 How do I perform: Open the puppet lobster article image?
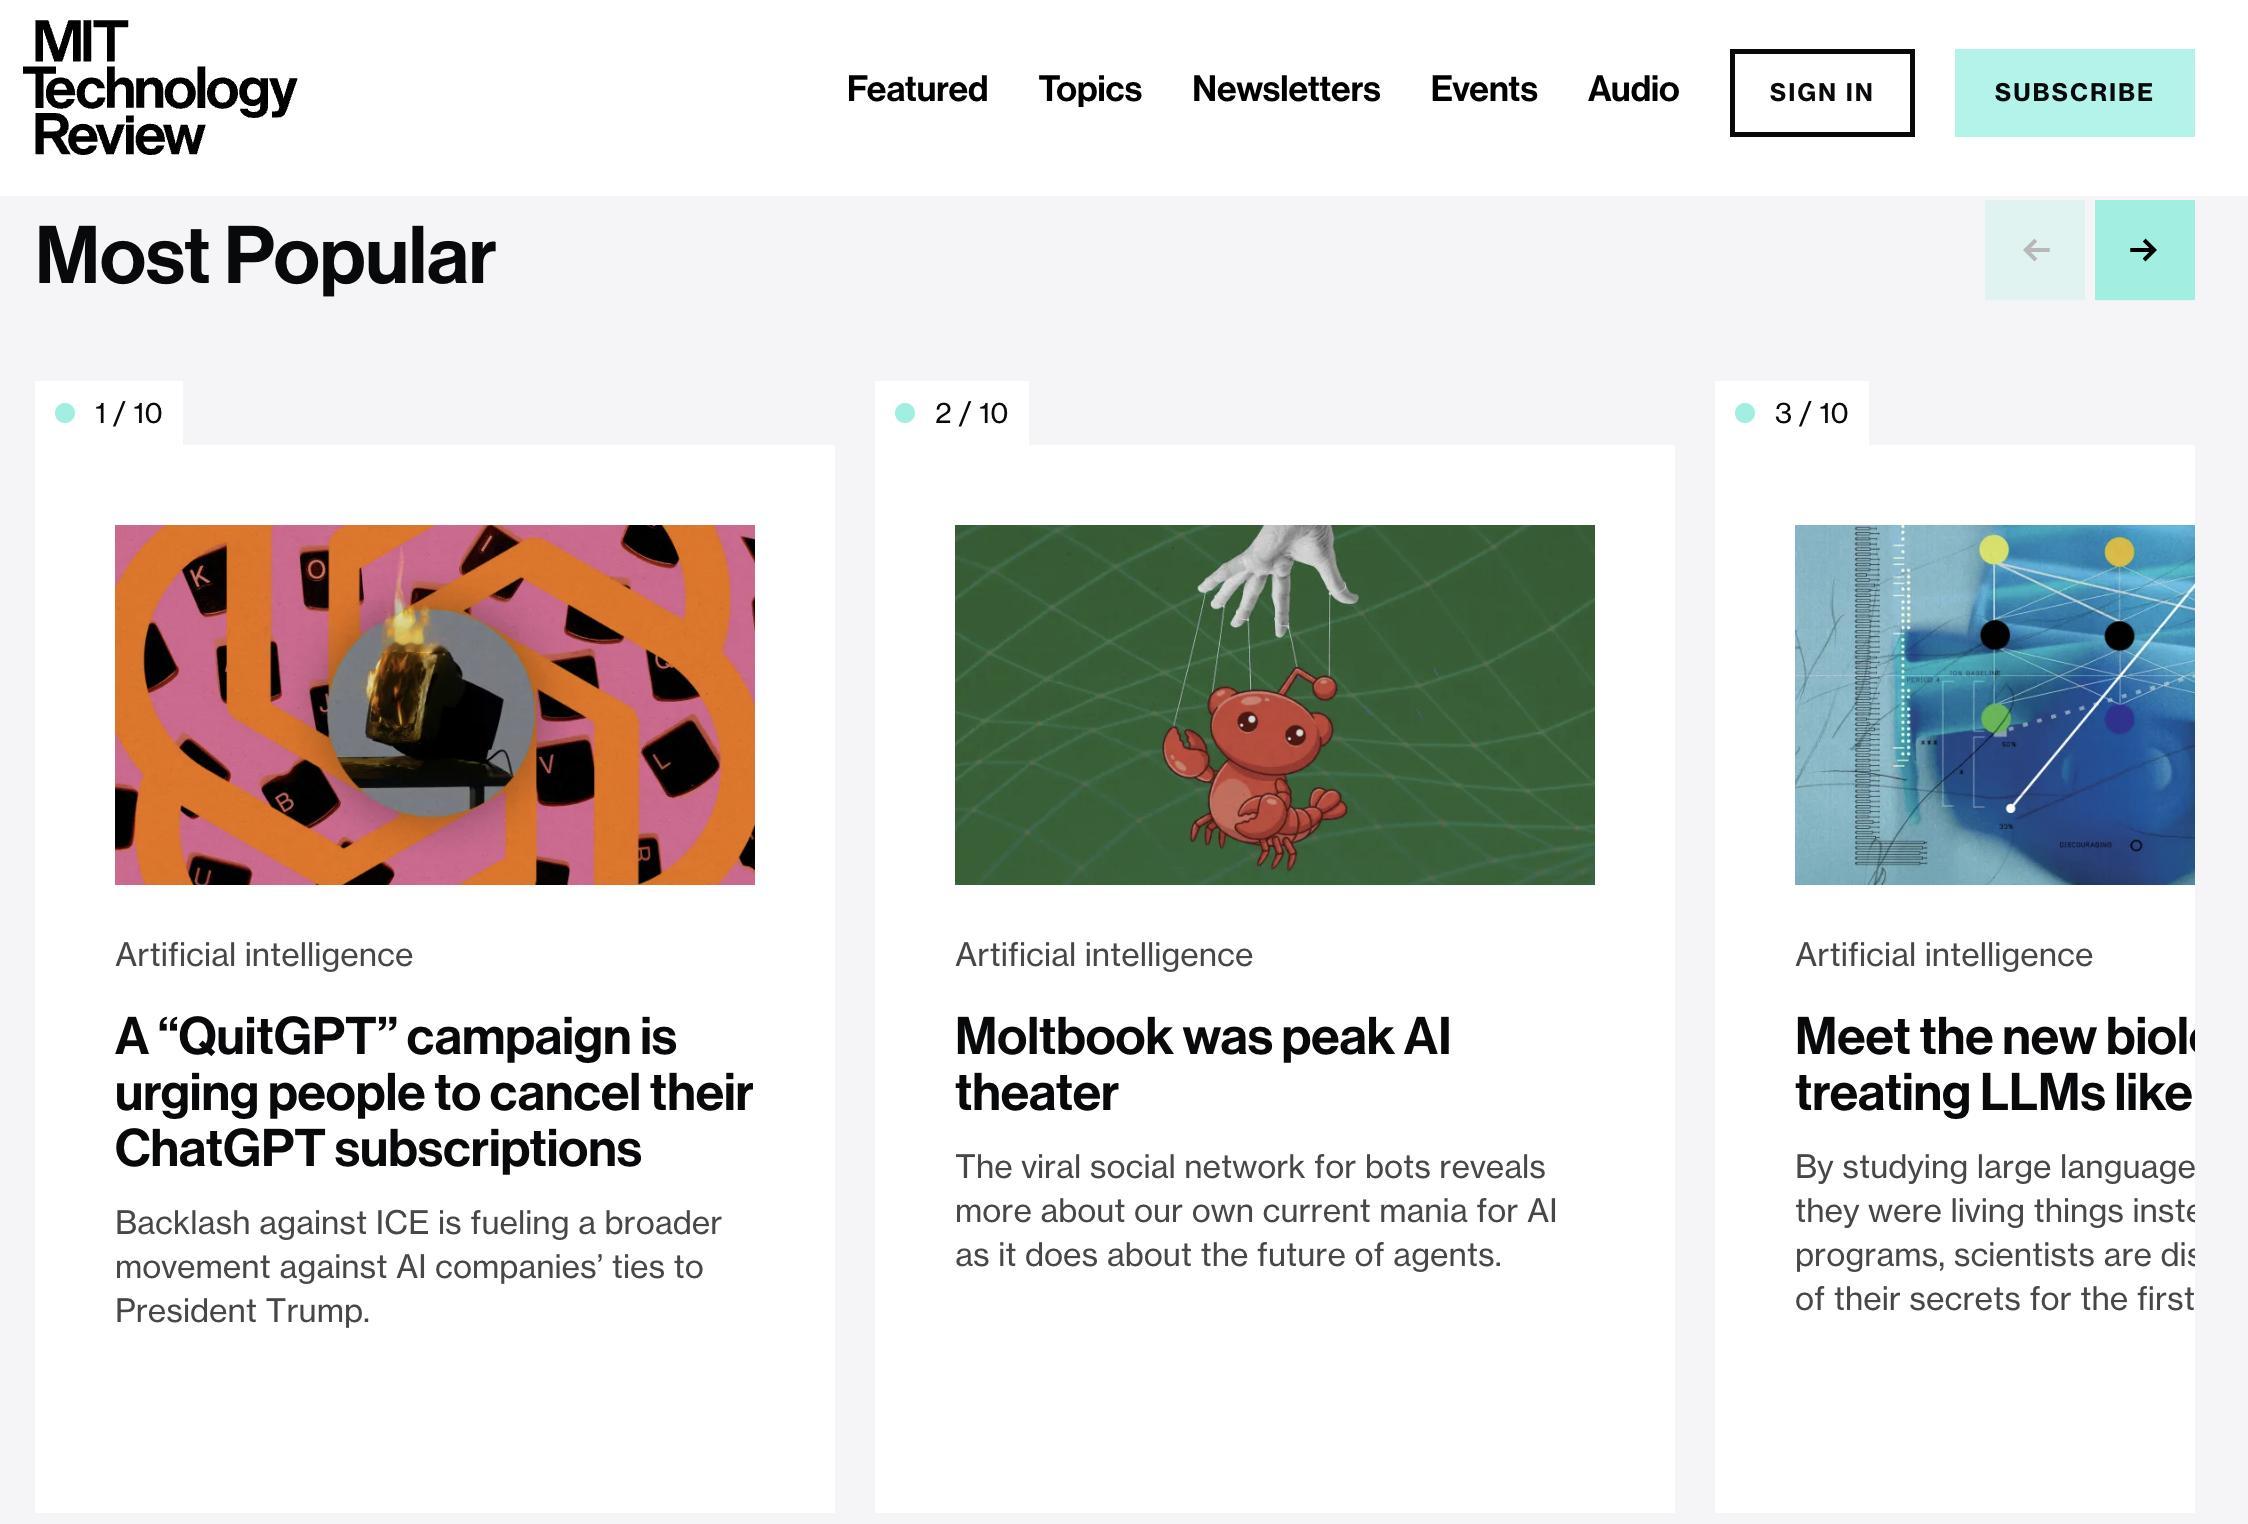[x=1274, y=704]
